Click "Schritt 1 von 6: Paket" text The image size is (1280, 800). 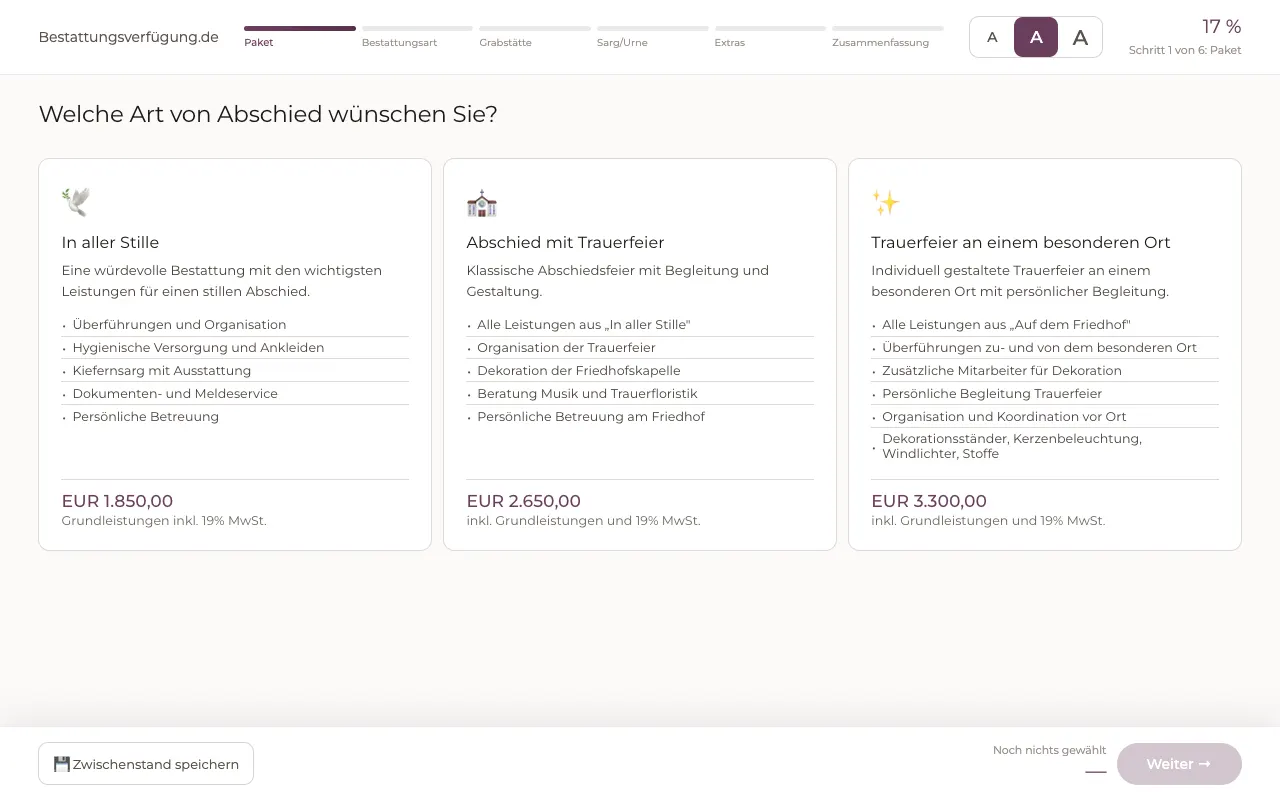click(x=1185, y=50)
